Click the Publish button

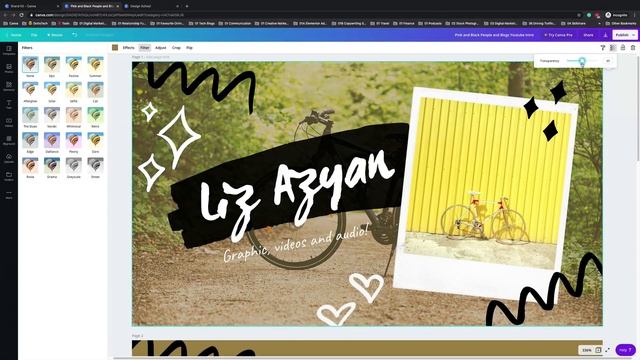(x=622, y=35)
